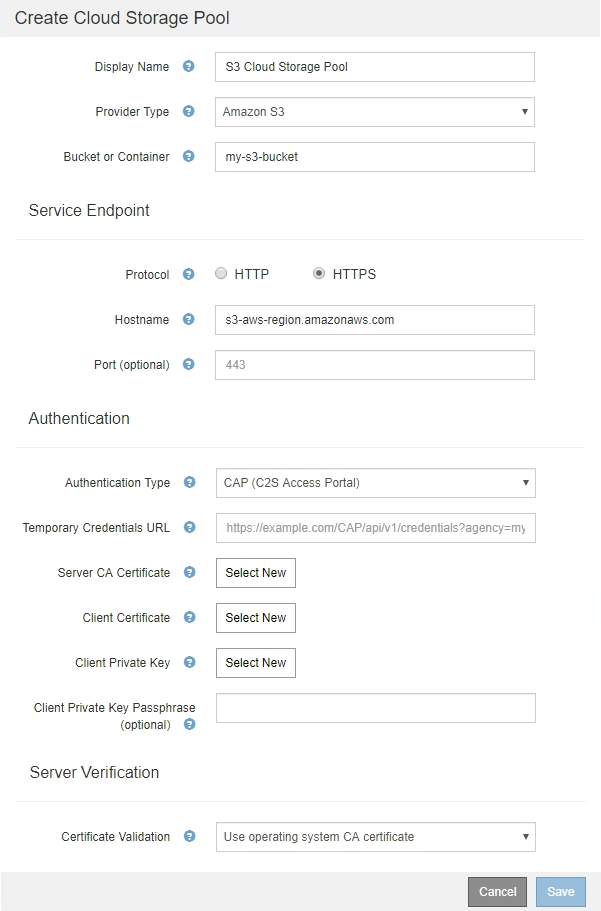Click Select New for Client Private Key

256,663
